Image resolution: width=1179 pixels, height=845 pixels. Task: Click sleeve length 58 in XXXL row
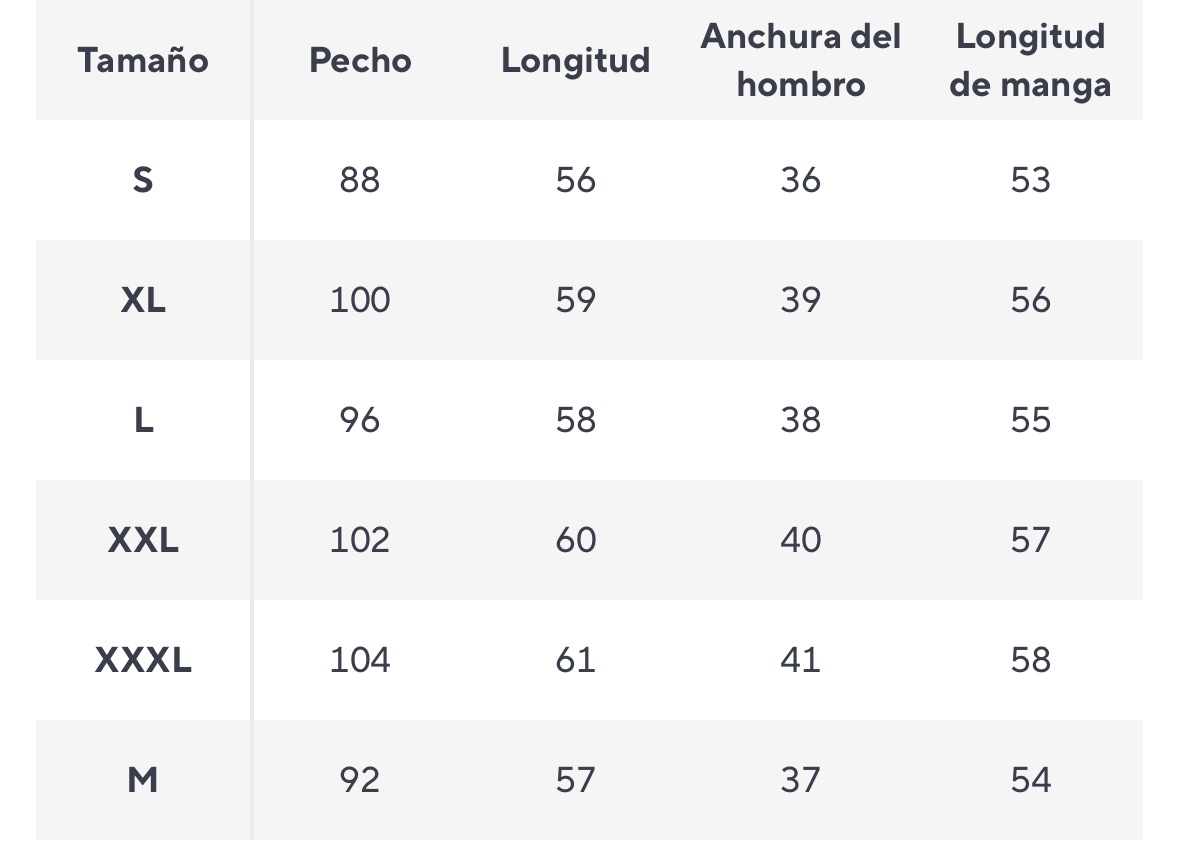click(1030, 660)
